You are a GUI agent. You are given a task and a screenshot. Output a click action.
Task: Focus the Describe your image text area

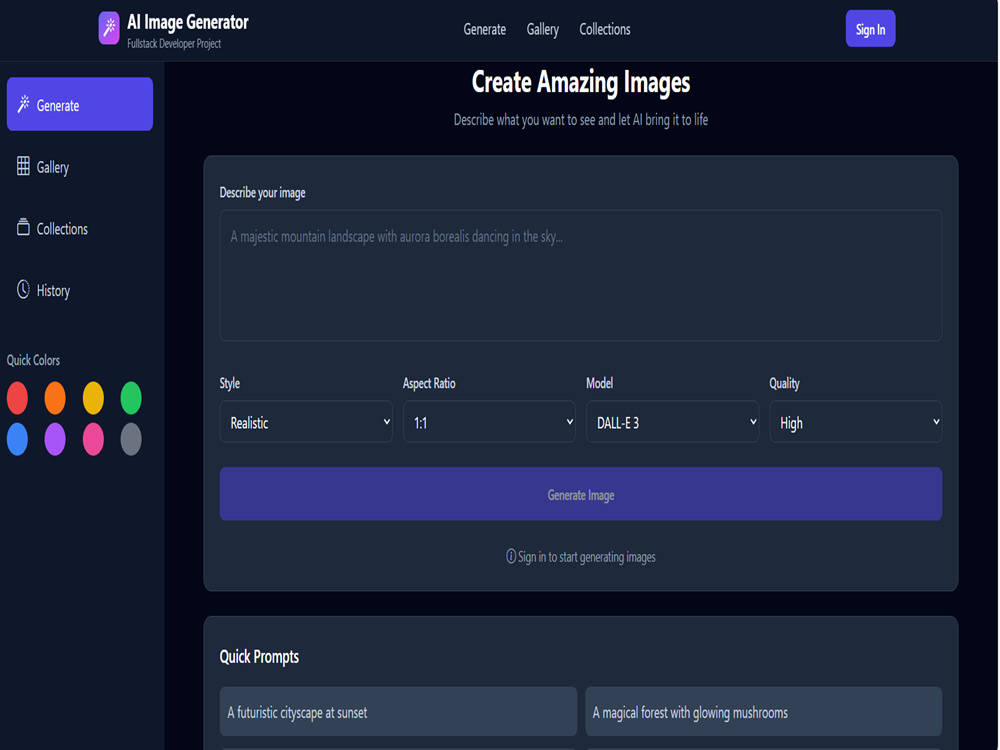click(580, 276)
